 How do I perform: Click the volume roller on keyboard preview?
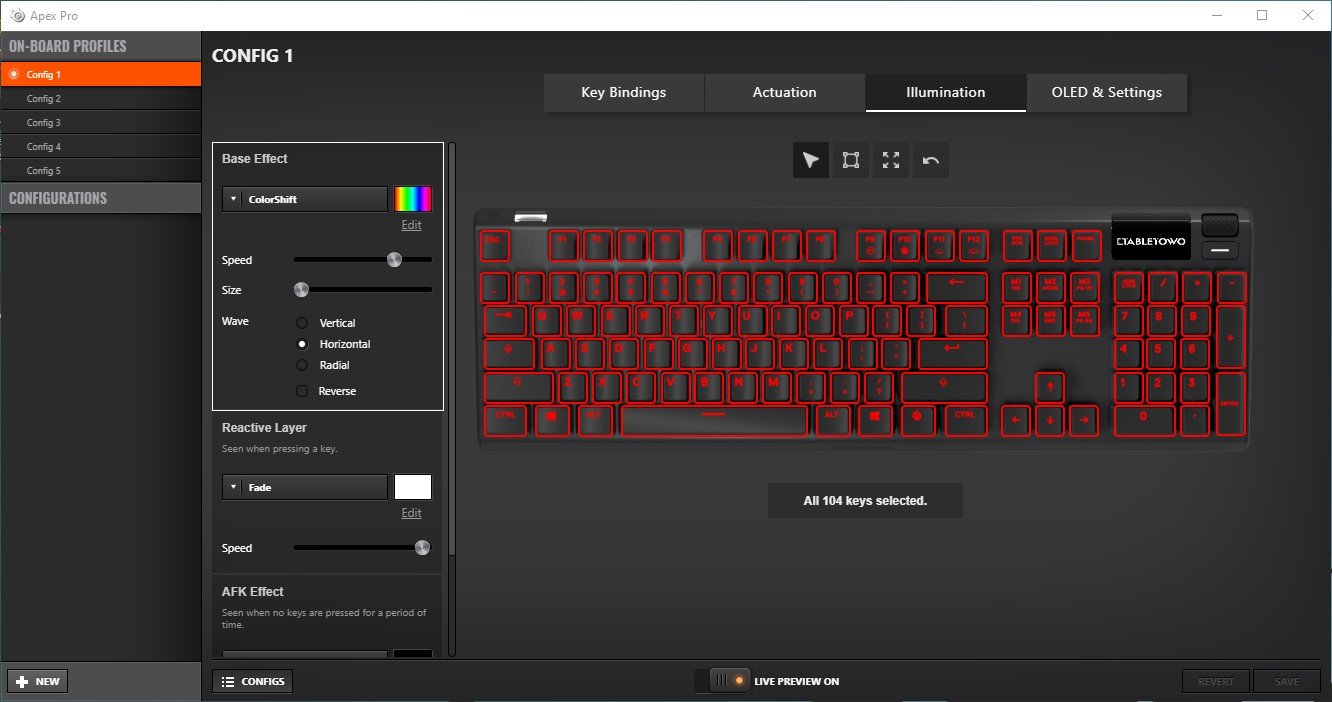(x=1220, y=225)
